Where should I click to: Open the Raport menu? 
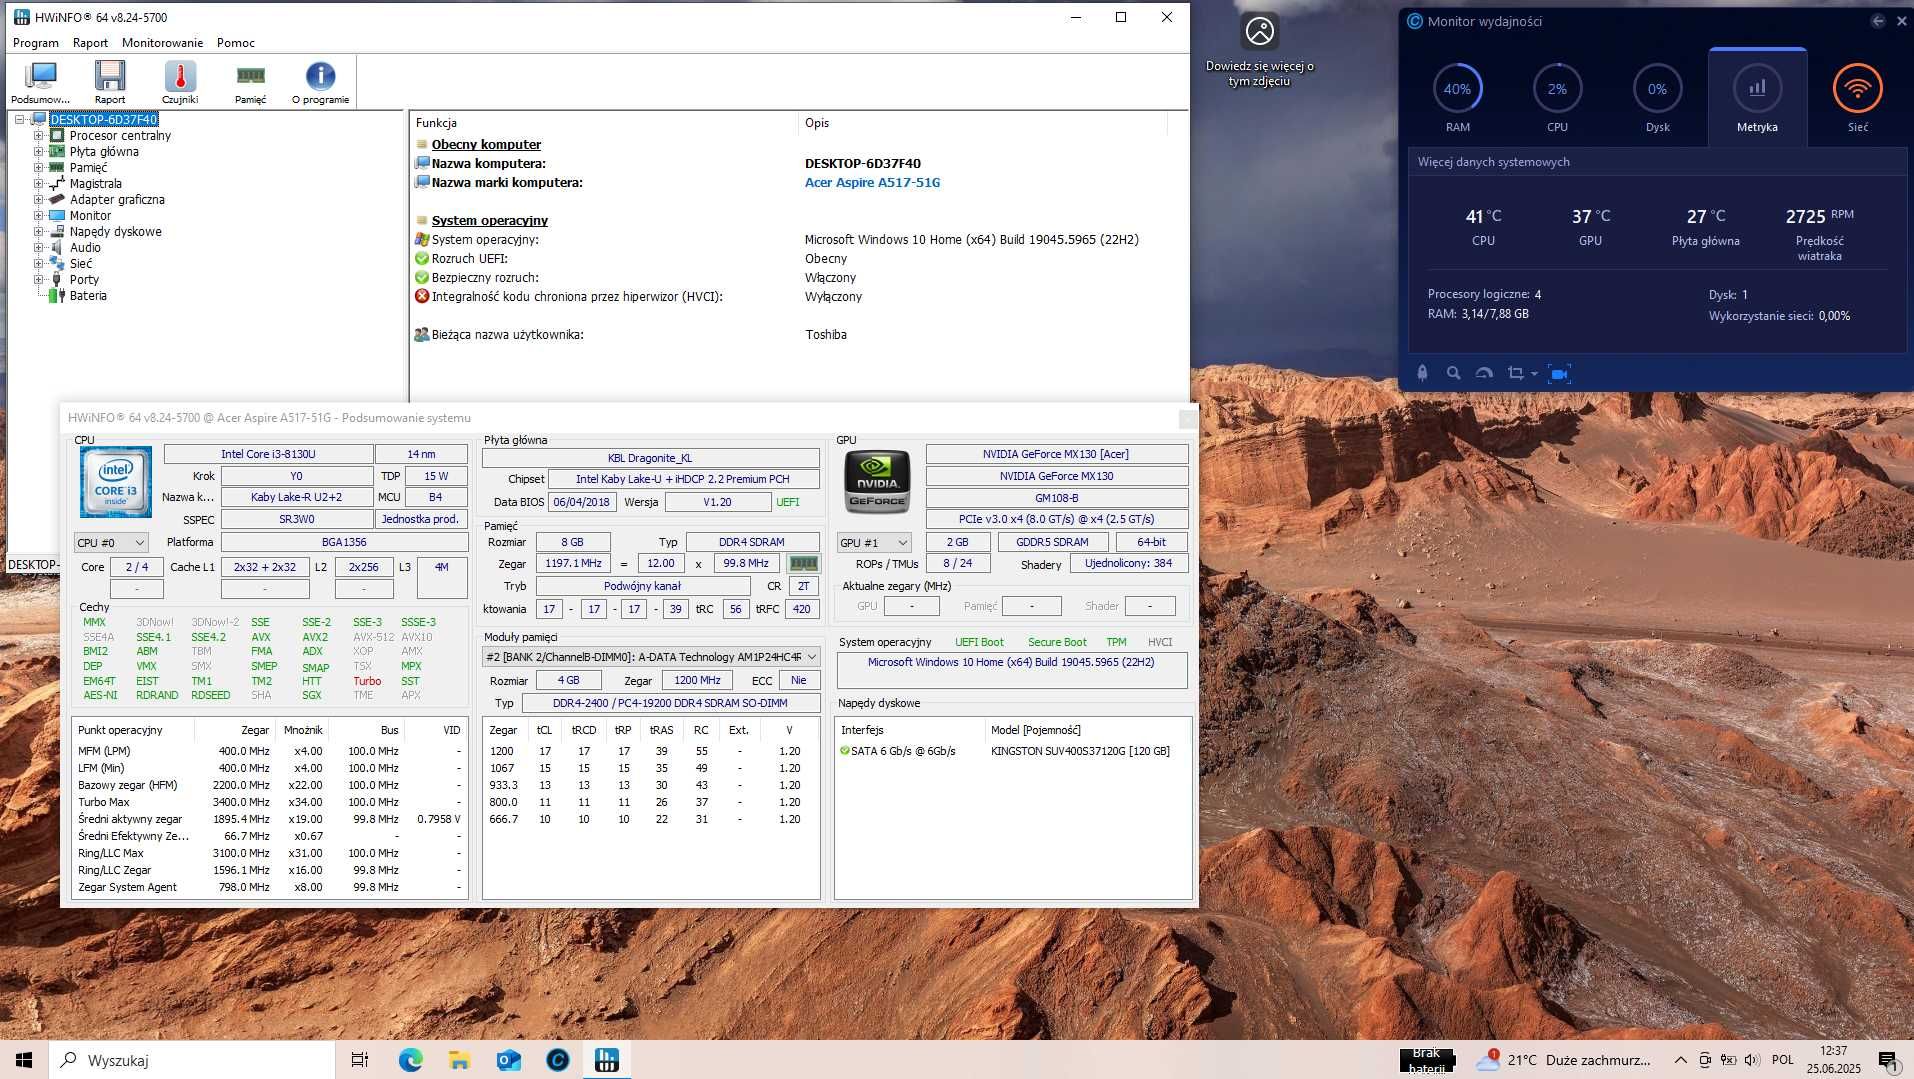click(x=90, y=43)
